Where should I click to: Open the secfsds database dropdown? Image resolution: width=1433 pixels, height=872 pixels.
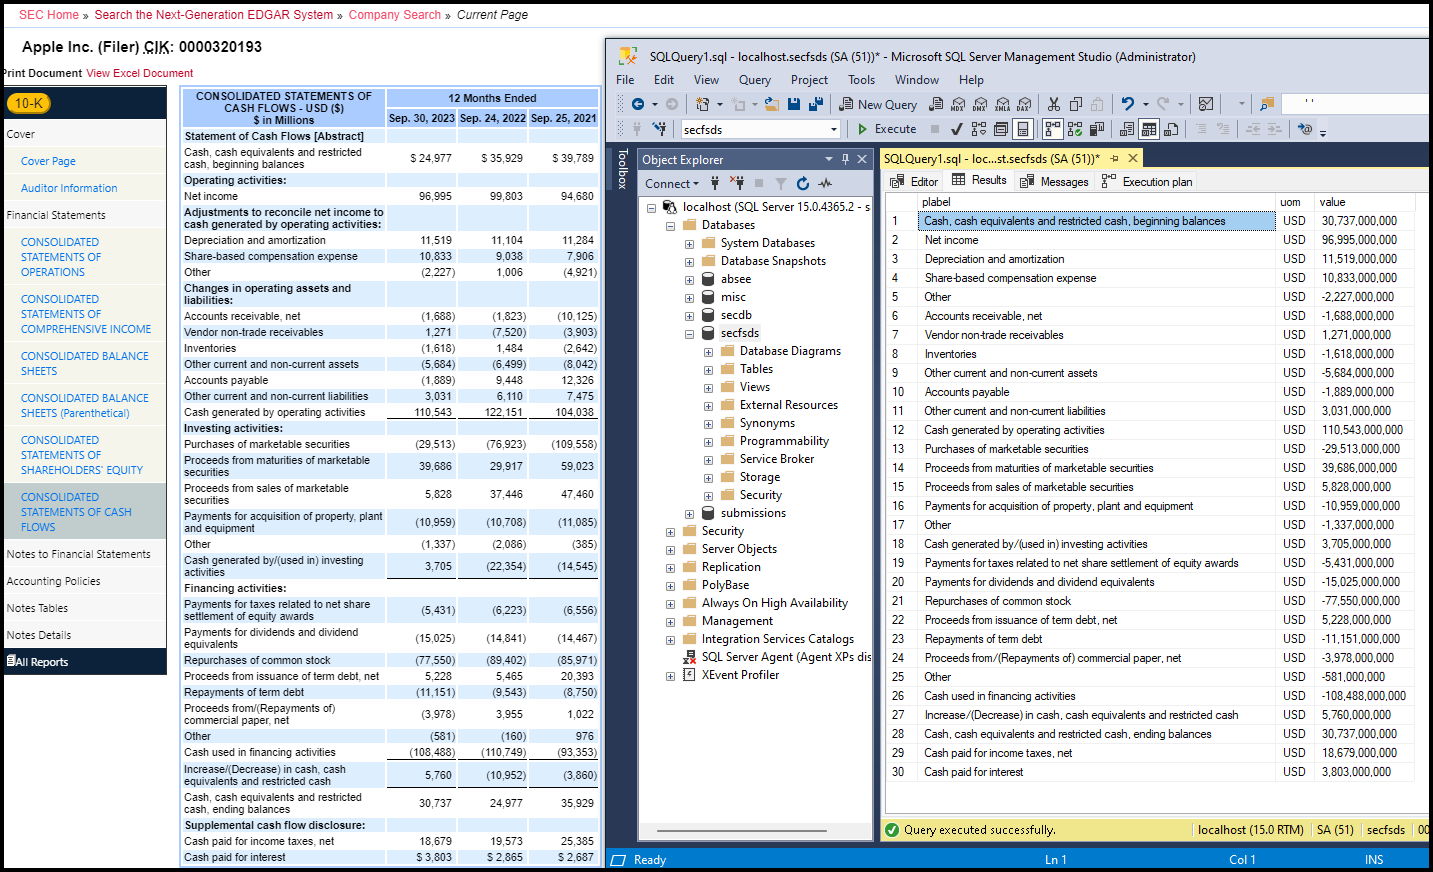[833, 129]
